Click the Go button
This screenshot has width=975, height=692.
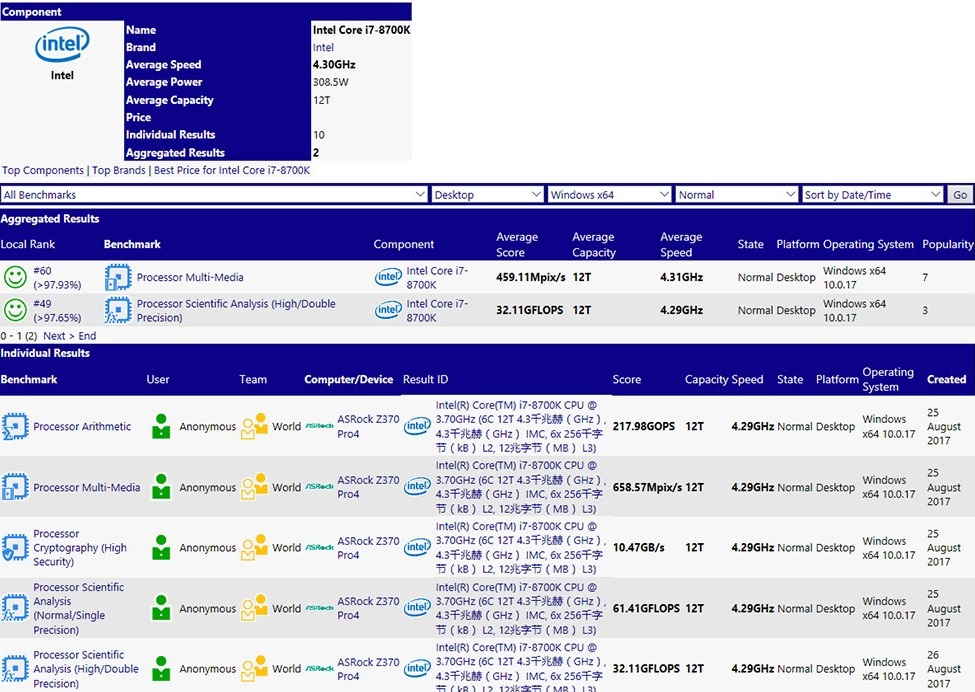point(959,195)
